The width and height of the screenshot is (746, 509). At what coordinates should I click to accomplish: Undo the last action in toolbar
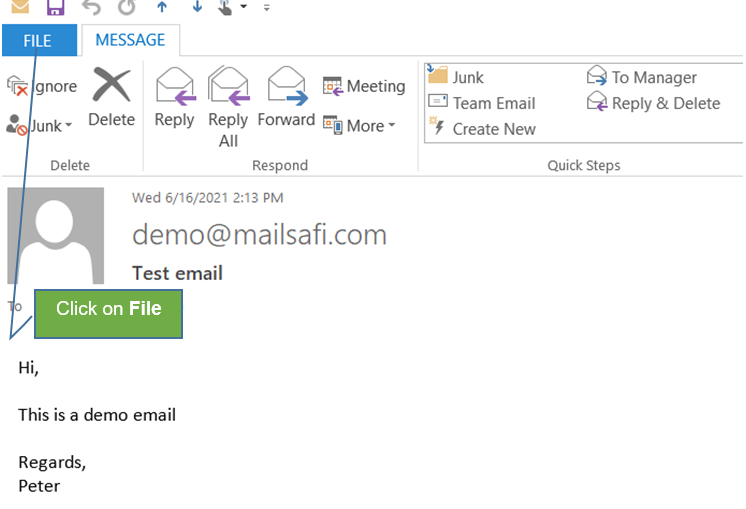(x=91, y=8)
